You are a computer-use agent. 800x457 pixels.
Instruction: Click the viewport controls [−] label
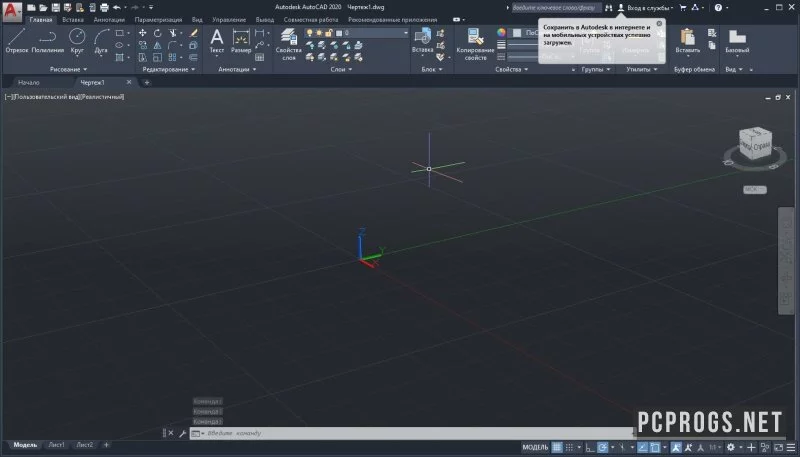tap(8, 96)
